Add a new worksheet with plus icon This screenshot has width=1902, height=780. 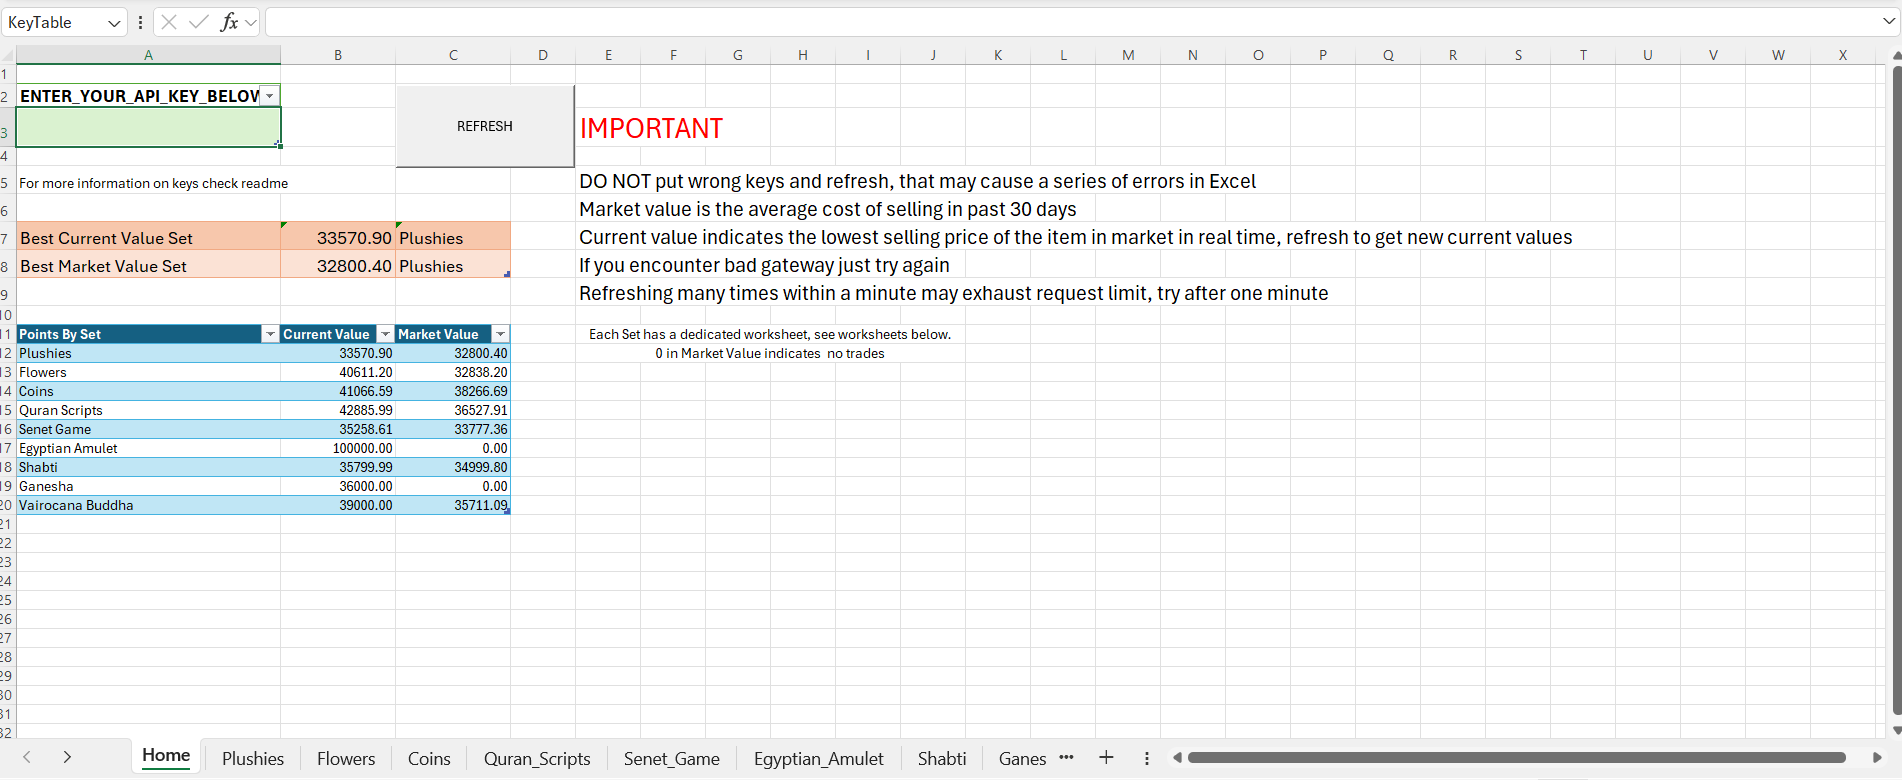tap(1106, 758)
